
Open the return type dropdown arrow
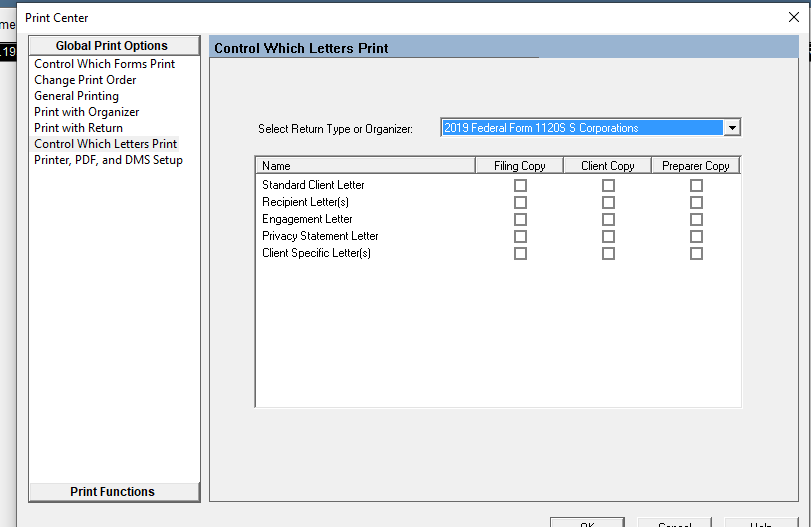732,128
